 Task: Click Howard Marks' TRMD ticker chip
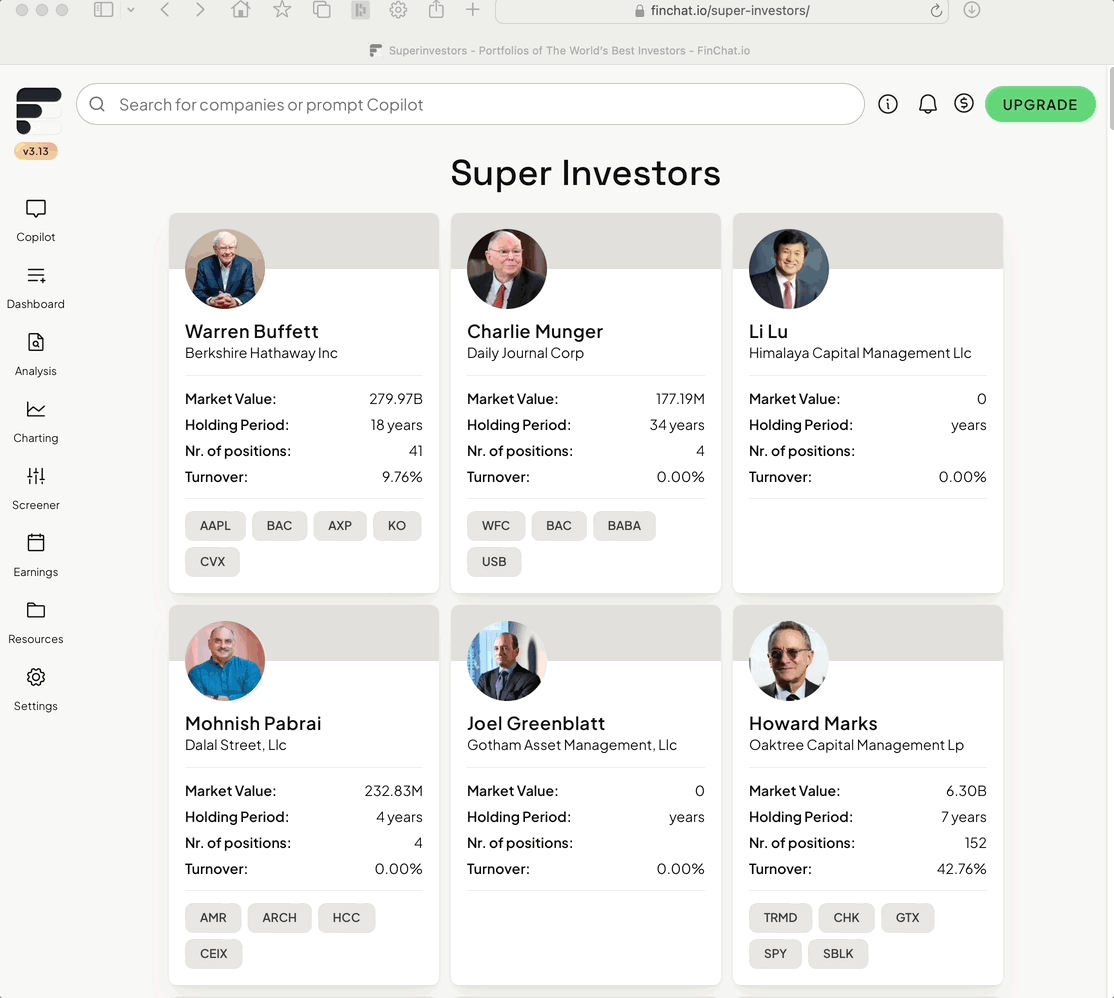pyautogui.click(x=780, y=918)
